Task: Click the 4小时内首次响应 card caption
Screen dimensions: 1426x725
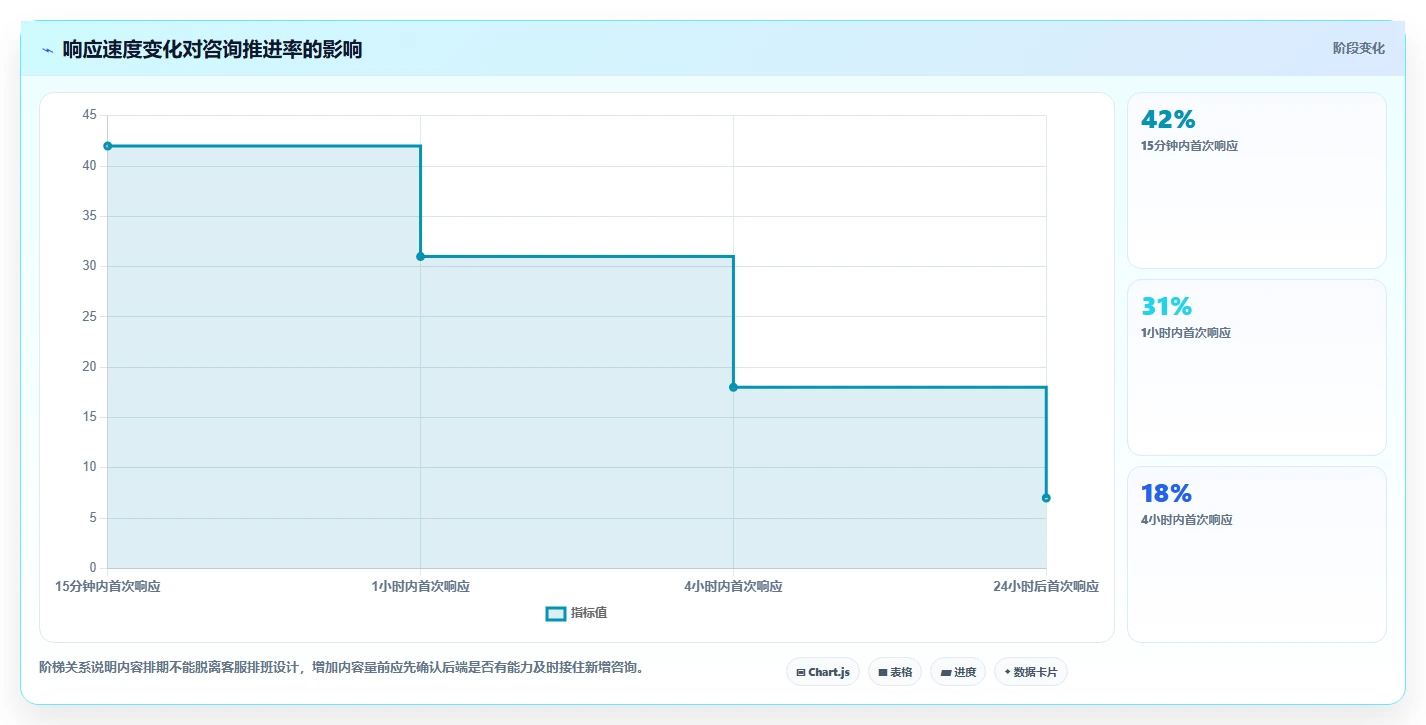Action: [x=1186, y=520]
